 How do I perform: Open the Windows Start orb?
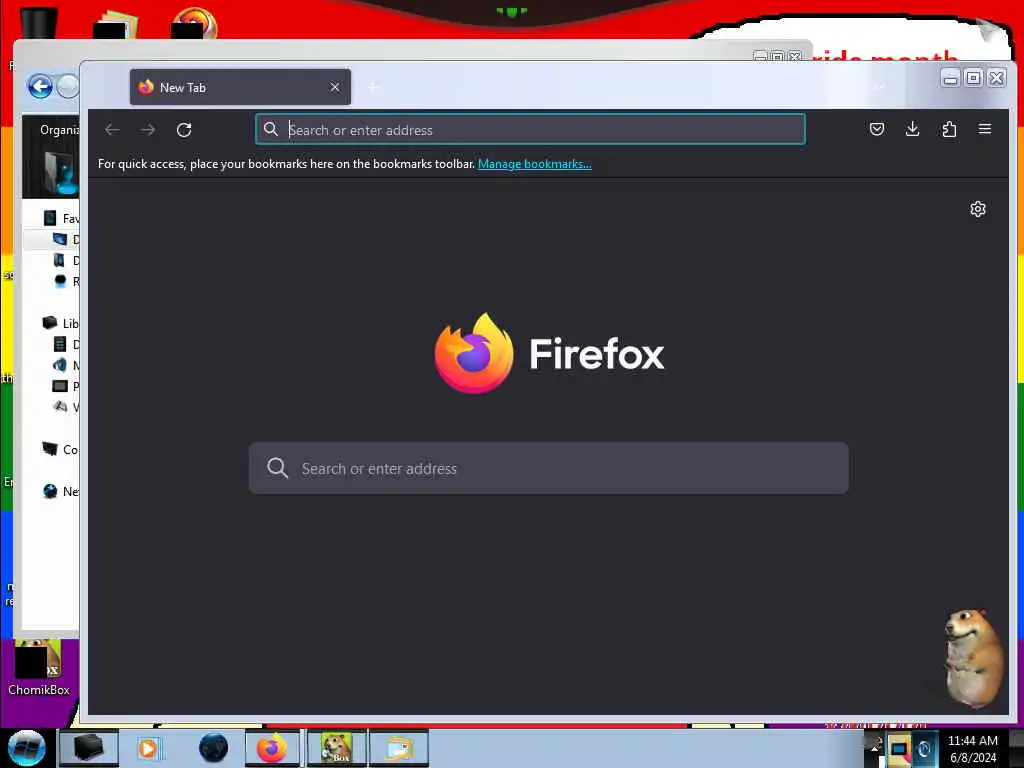coord(27,748)
